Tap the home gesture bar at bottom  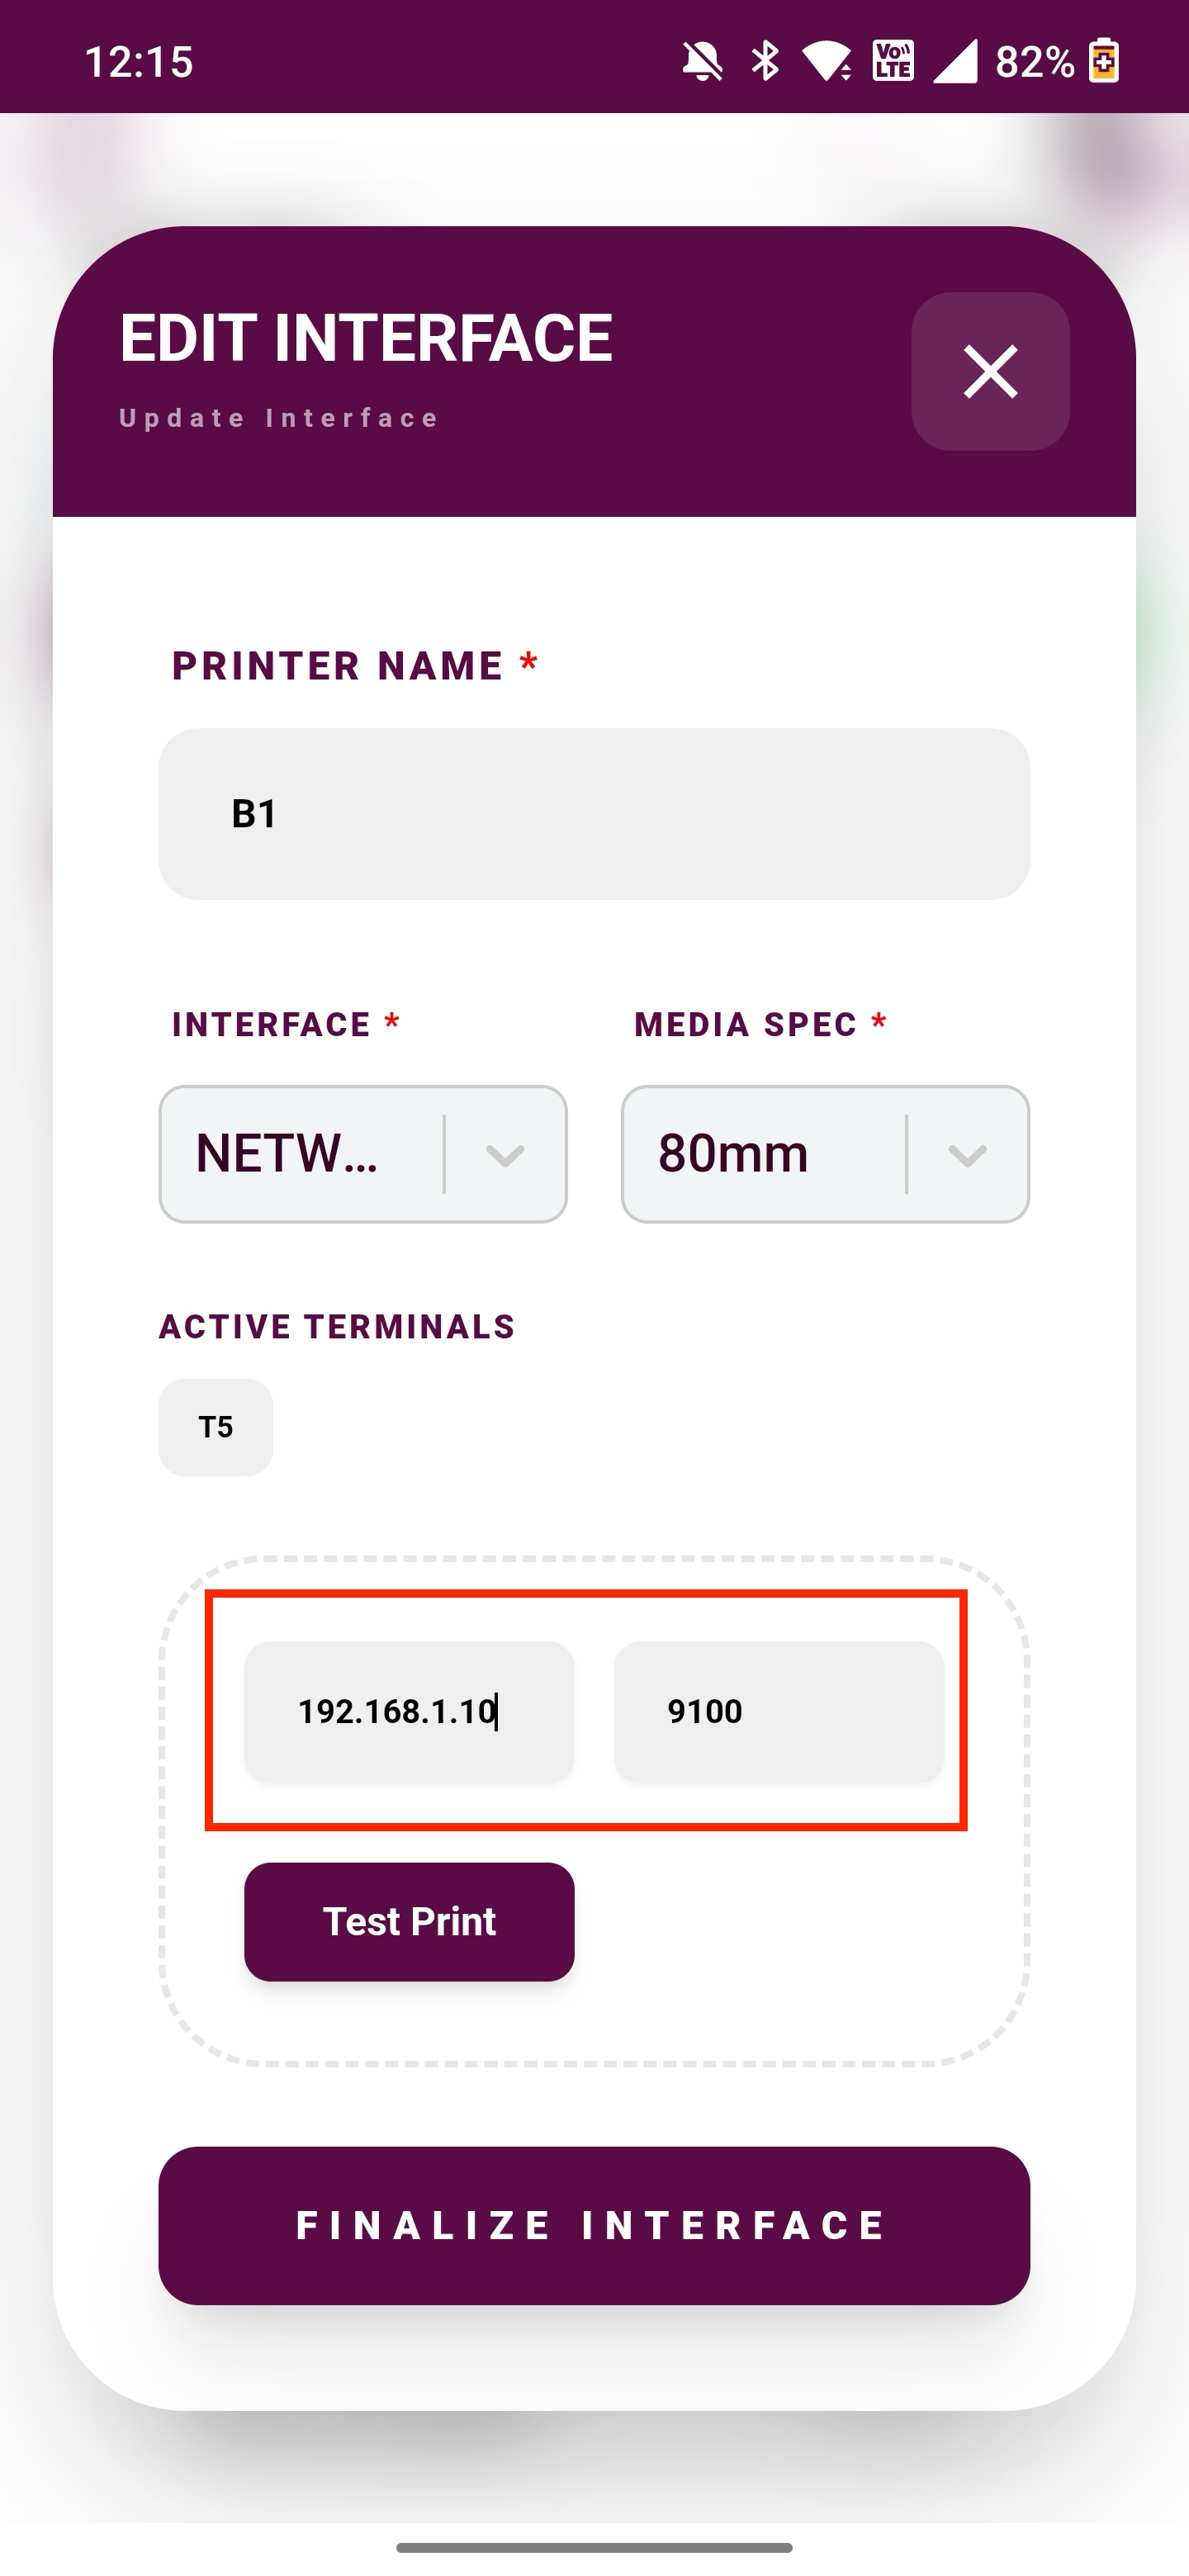click(x=594, y=2547)
